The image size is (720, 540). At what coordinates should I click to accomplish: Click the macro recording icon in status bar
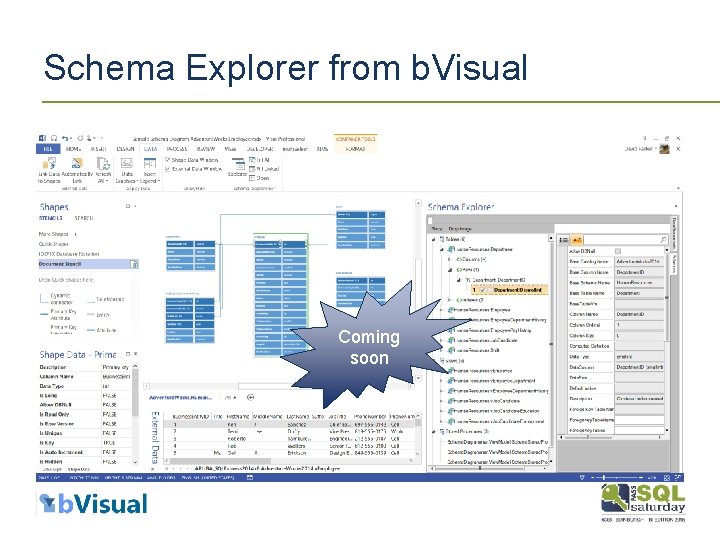(x=250, y=478)
